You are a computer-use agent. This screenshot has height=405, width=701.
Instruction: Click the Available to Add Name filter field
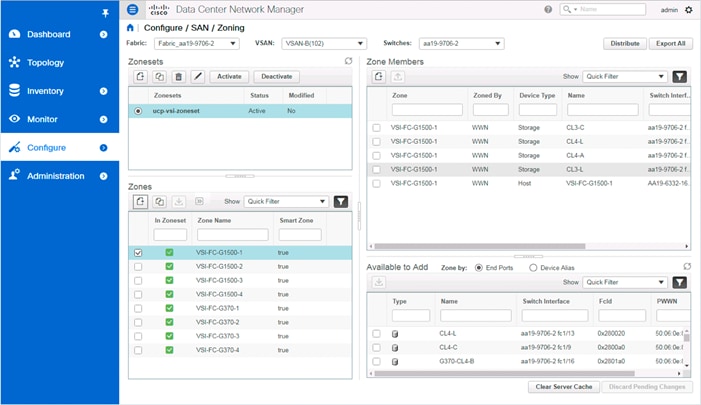[476, 316]
